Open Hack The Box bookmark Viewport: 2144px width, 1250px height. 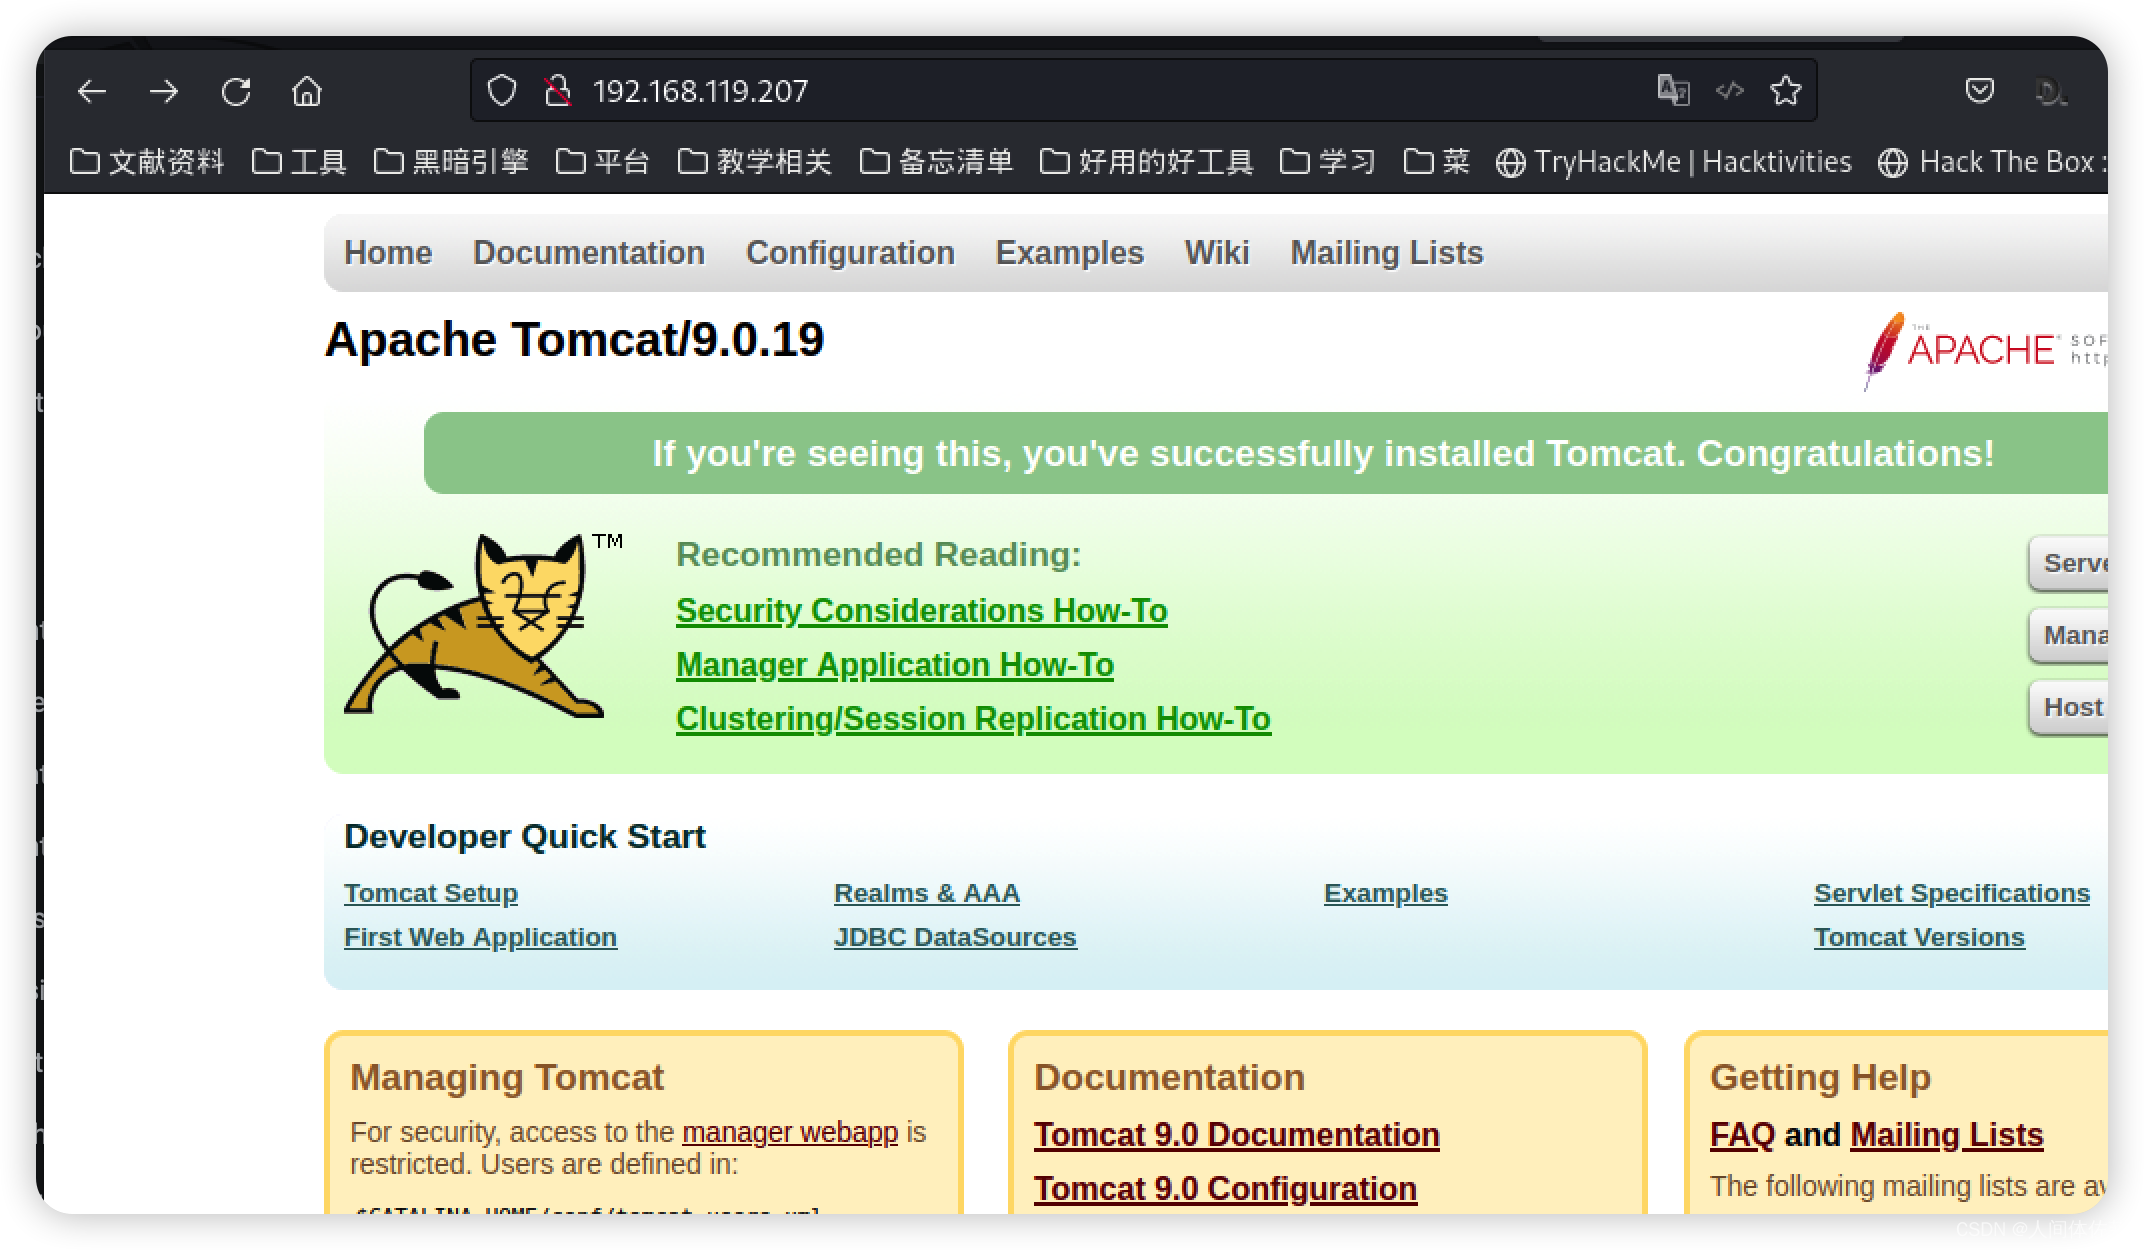click(1992, 162)
